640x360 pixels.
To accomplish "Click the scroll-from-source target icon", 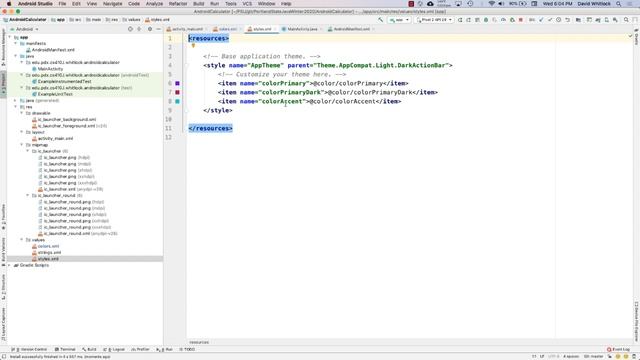I will click(130, 29).
